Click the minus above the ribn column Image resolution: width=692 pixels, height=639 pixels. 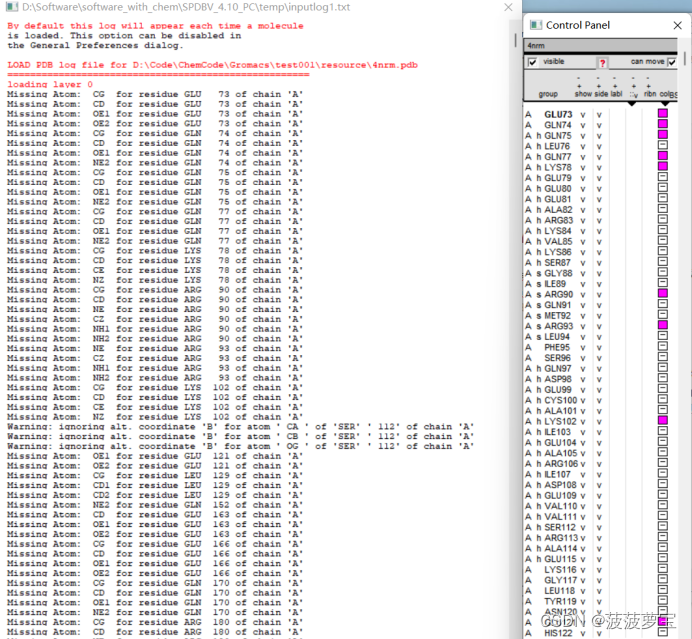pos(648,79)
